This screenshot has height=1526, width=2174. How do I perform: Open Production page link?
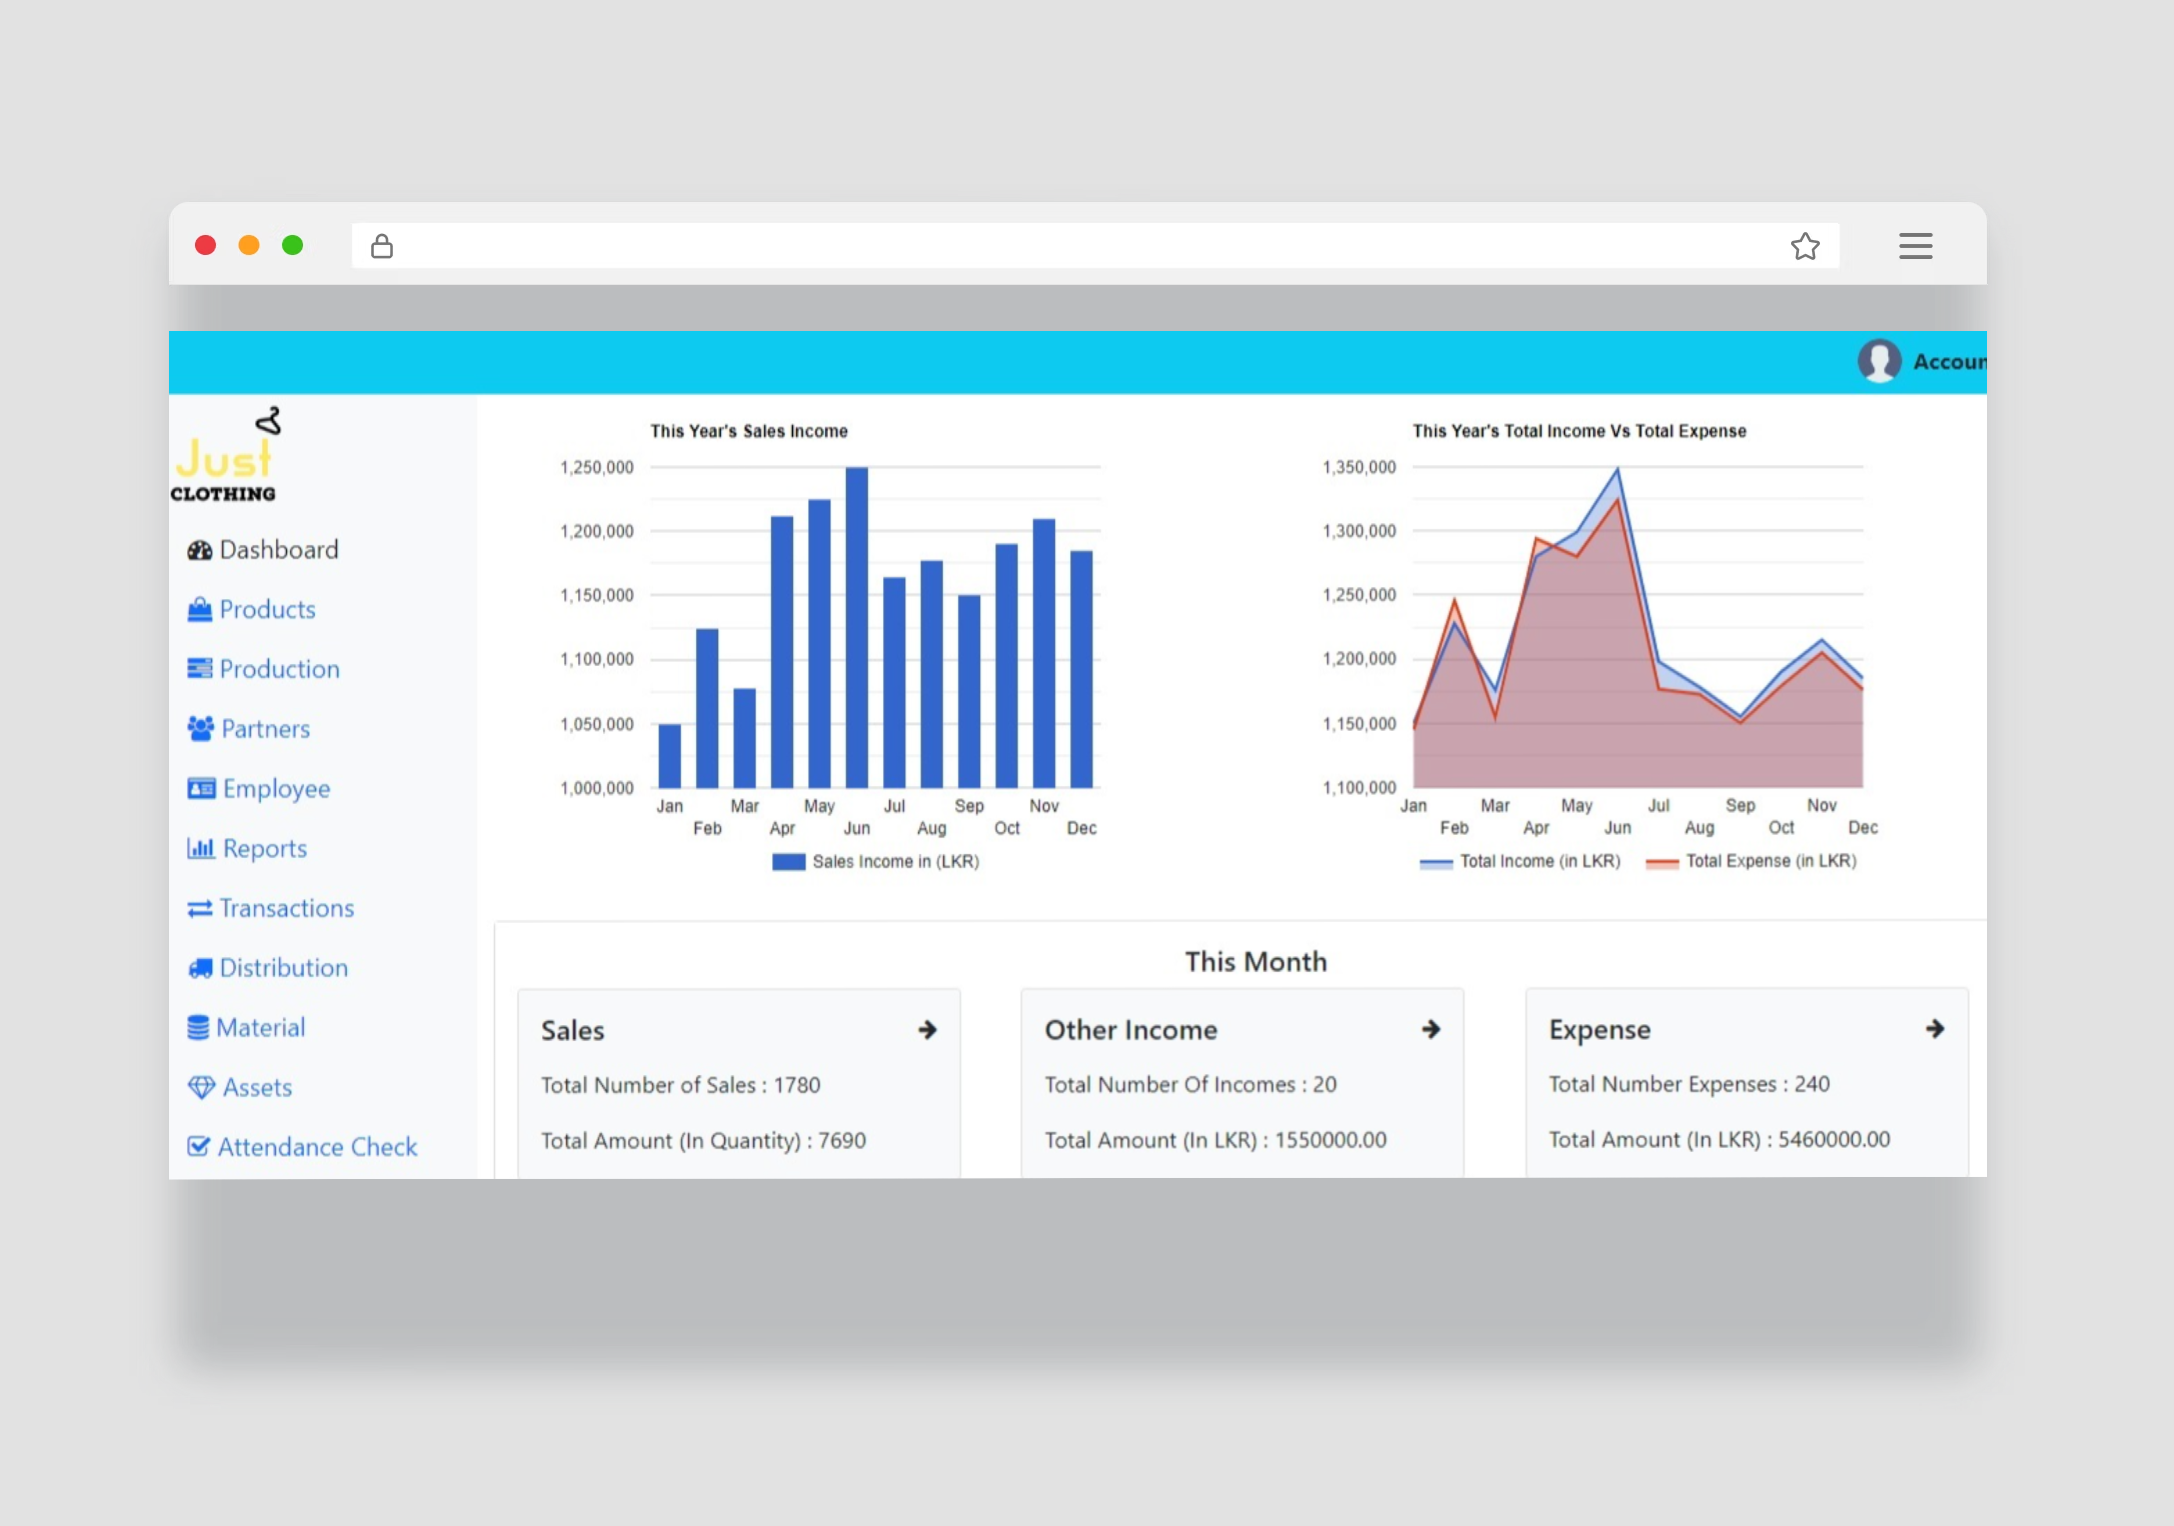click(x=279, y=669)
